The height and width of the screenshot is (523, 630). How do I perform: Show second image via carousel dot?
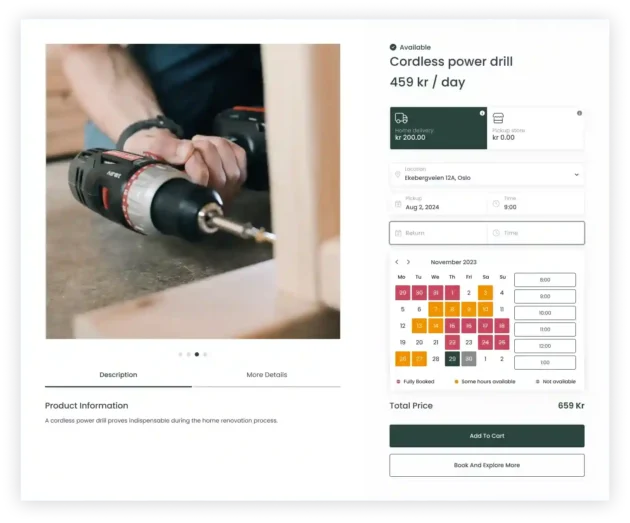(188, 354)
